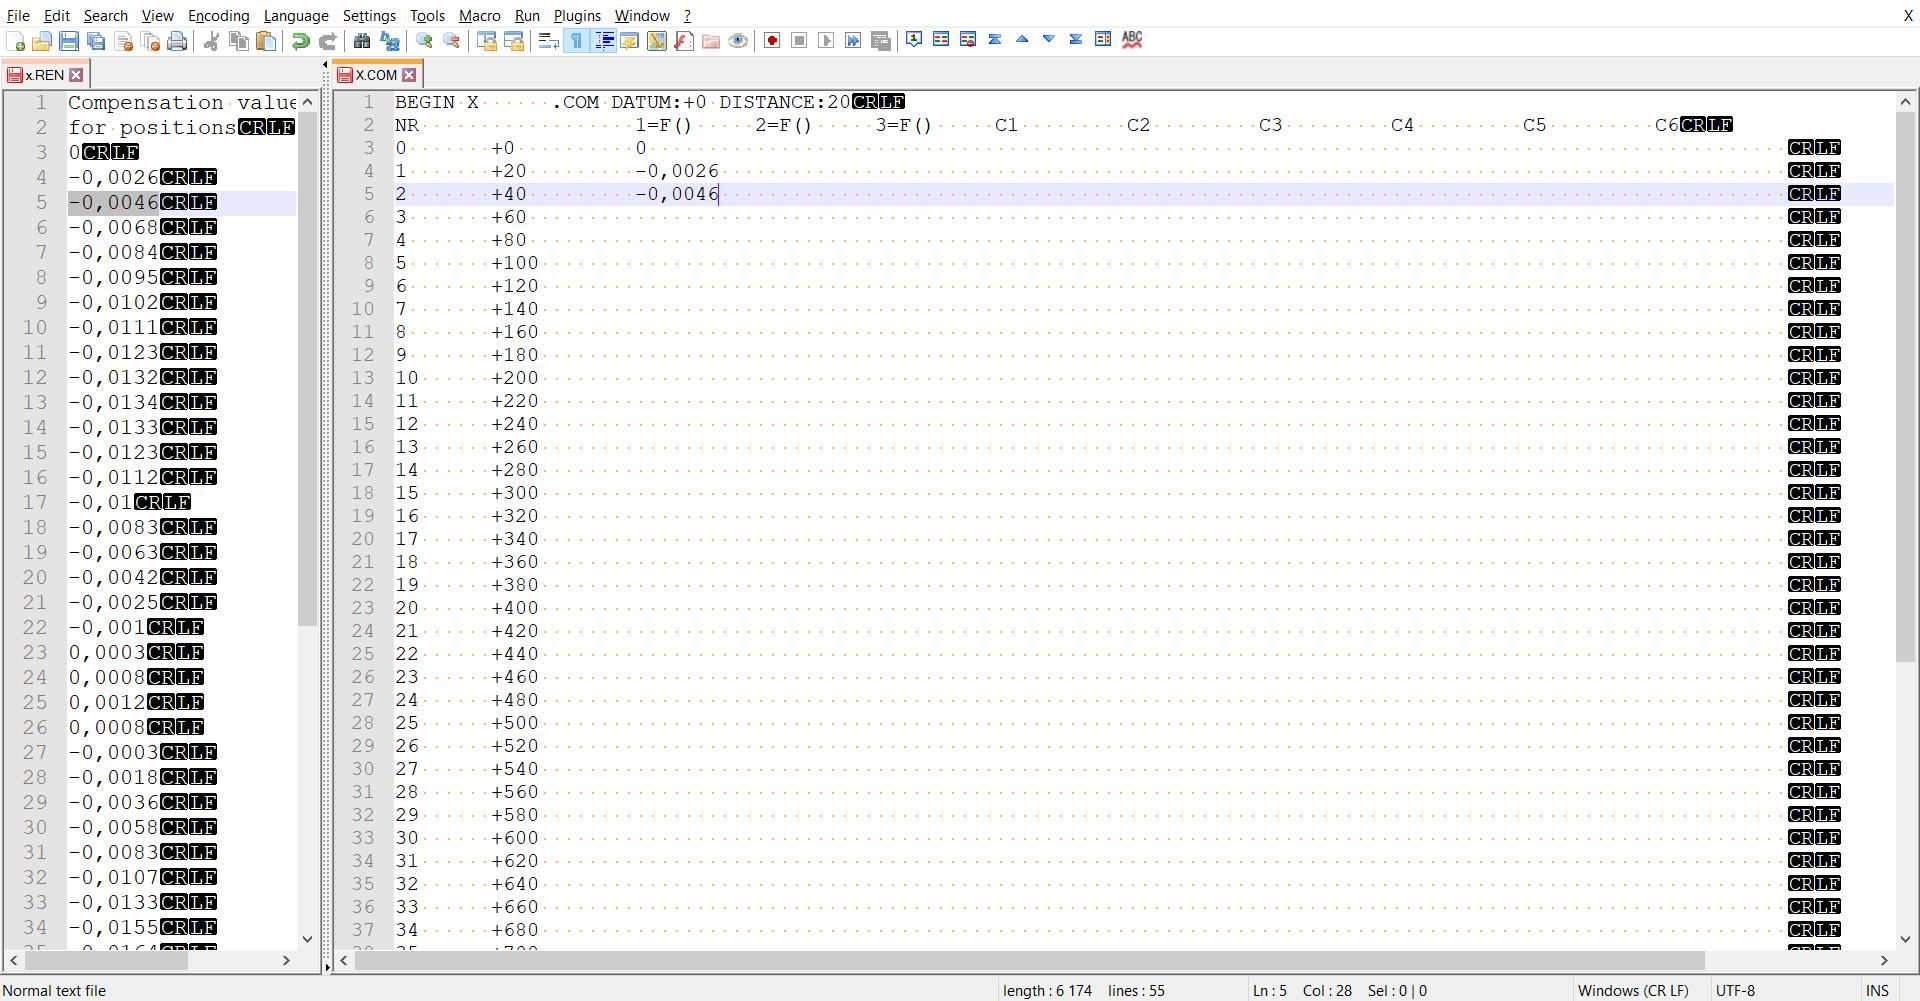The image size is (1920, 1001).
Task: Click the Record Macro red dot icon
Action: (772, 41)
